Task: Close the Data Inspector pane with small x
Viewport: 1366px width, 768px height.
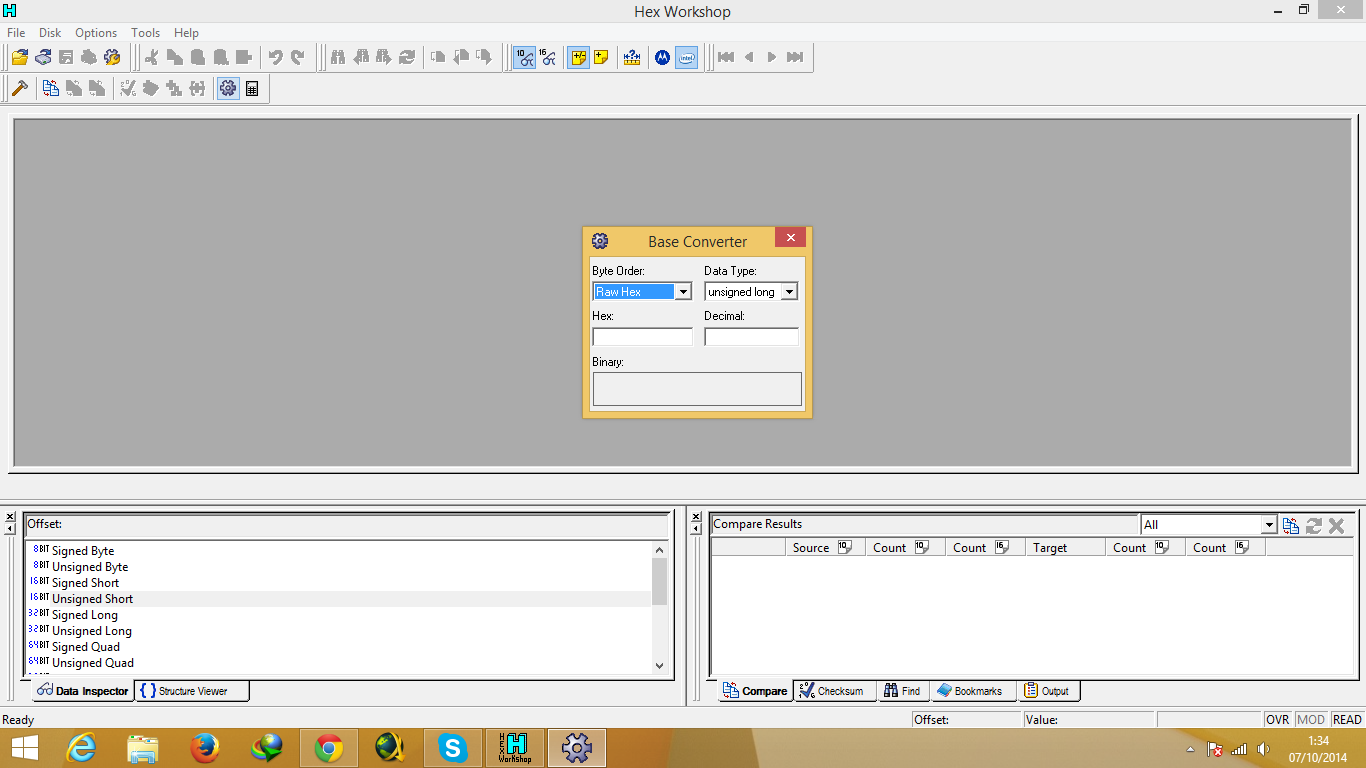Action: point(10,516)
